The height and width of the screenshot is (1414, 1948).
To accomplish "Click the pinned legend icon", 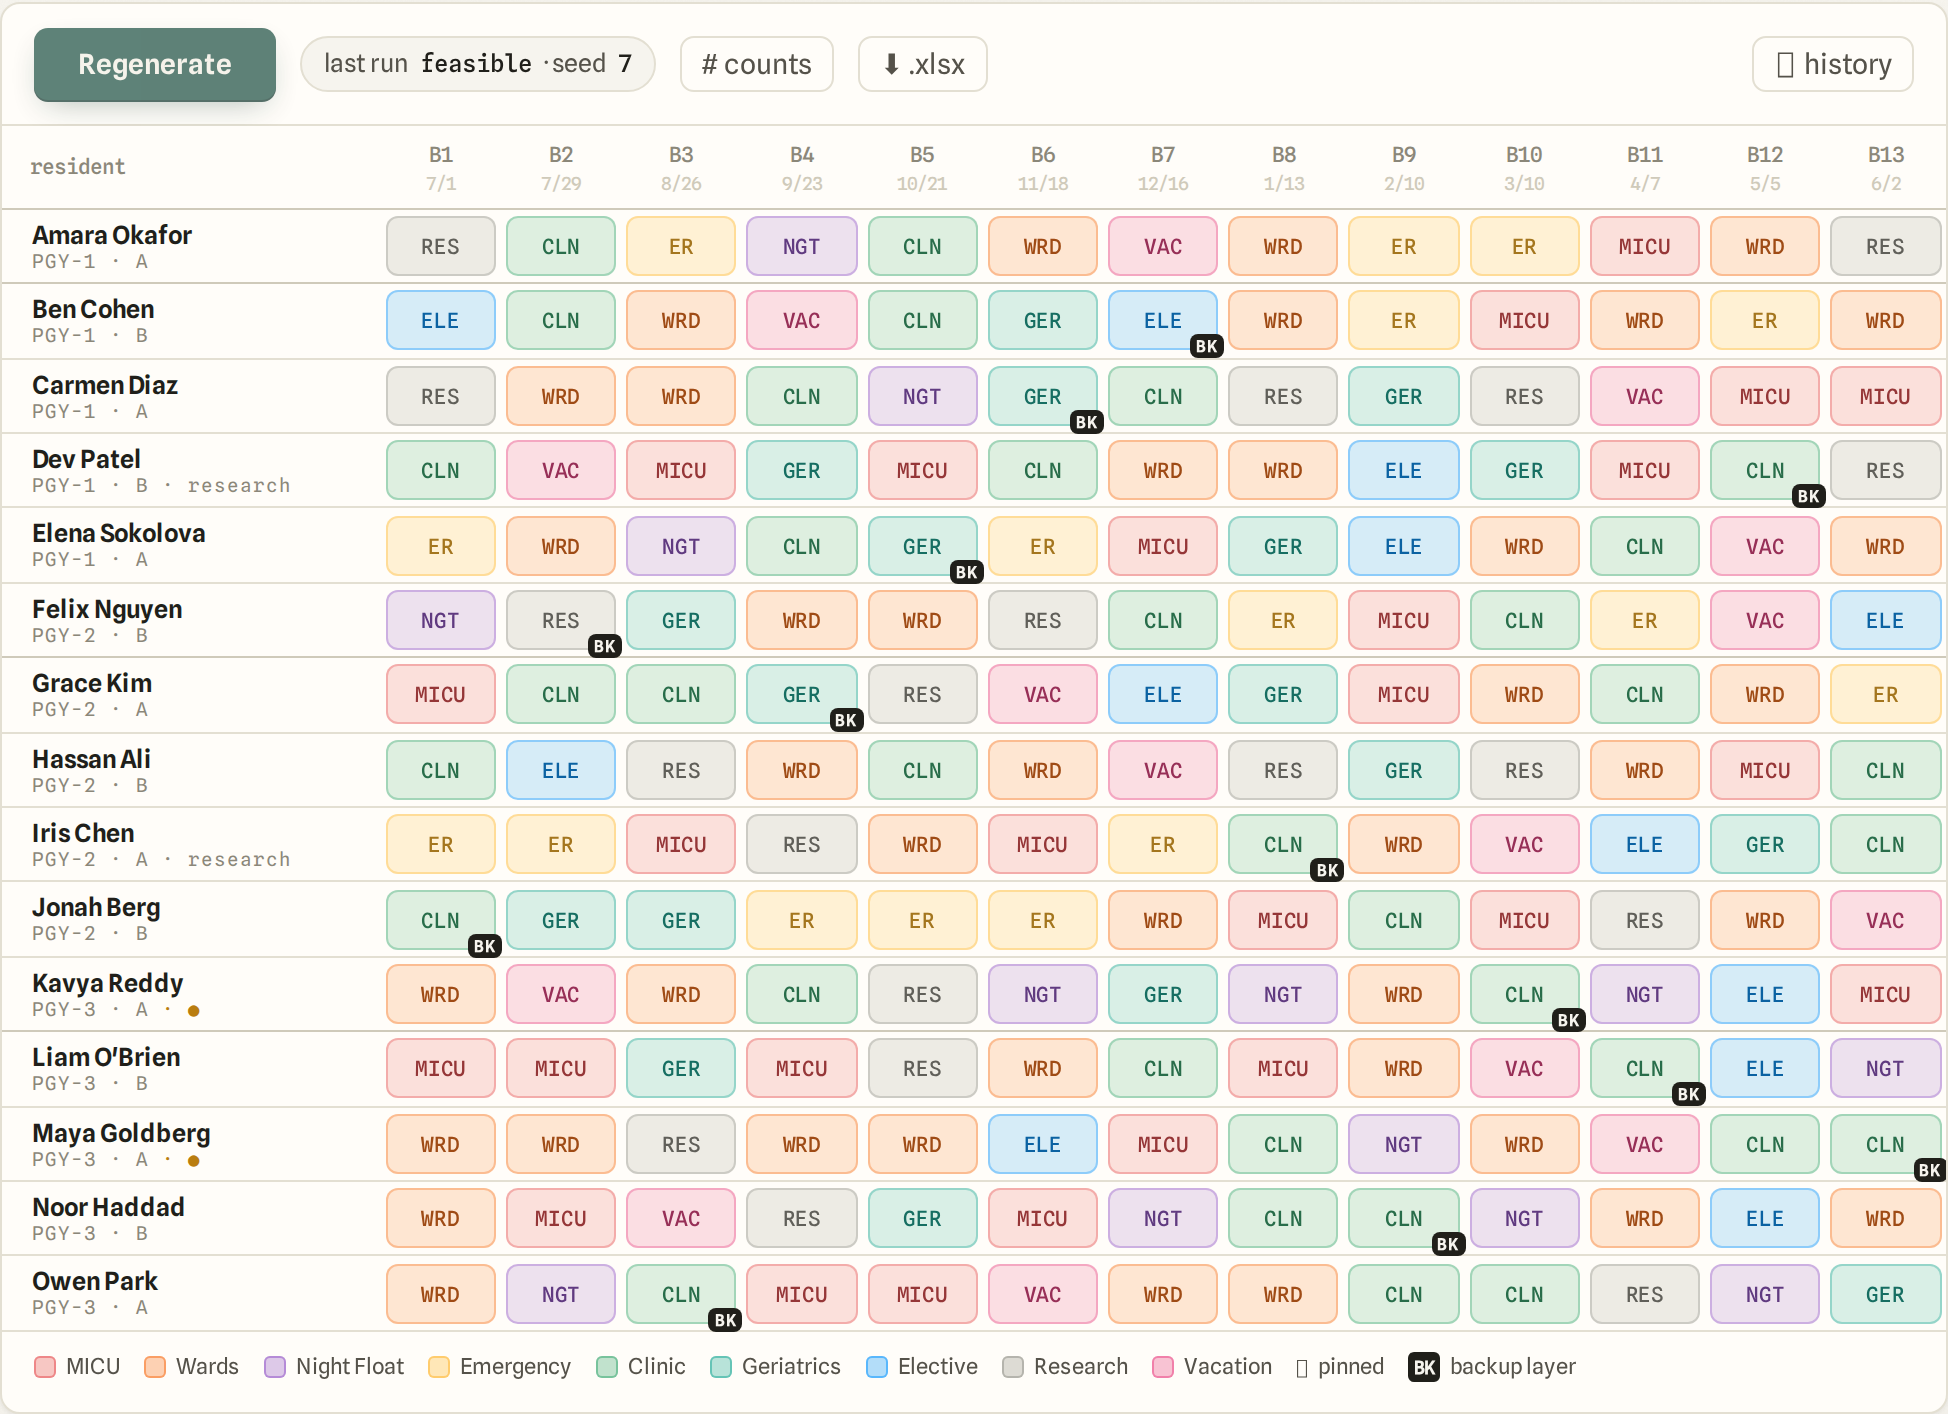I will (1302, 1368).
